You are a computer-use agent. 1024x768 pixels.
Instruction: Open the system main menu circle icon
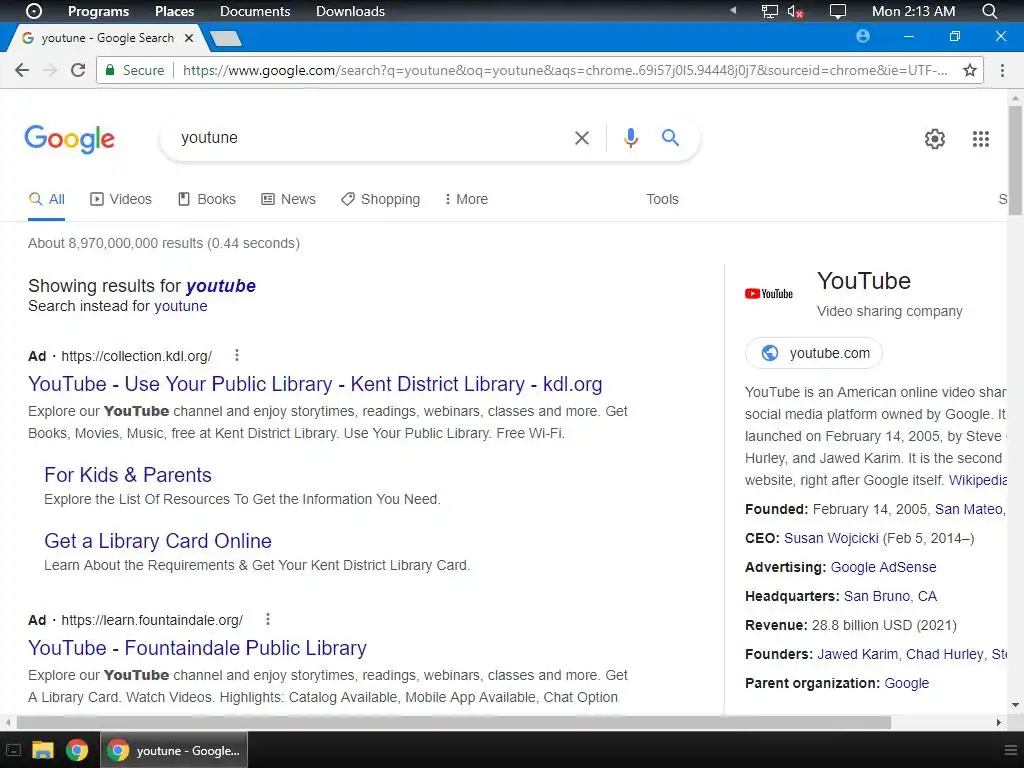[33, 11]
